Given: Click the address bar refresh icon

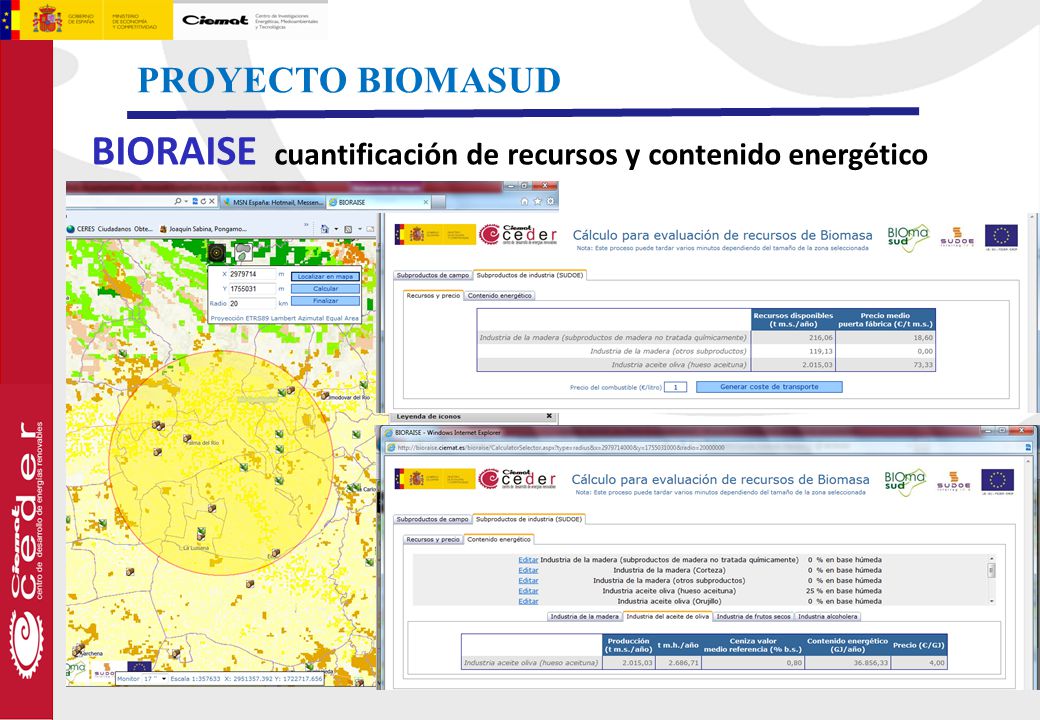Looking at the screenshot, I should (203, 201).
